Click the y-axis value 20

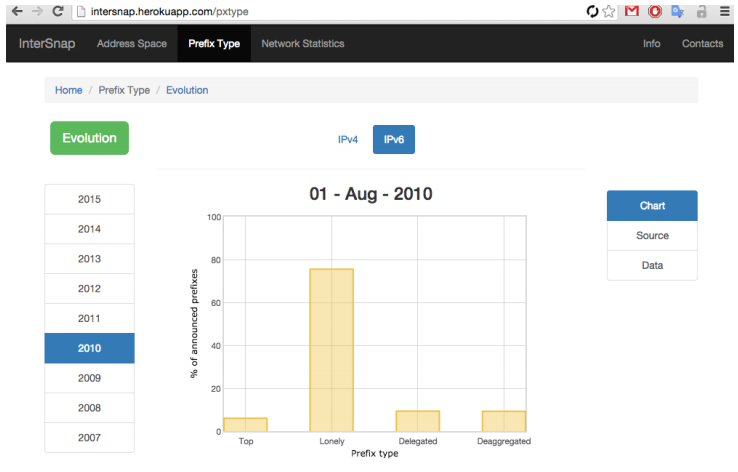click(x=216, y=389)
